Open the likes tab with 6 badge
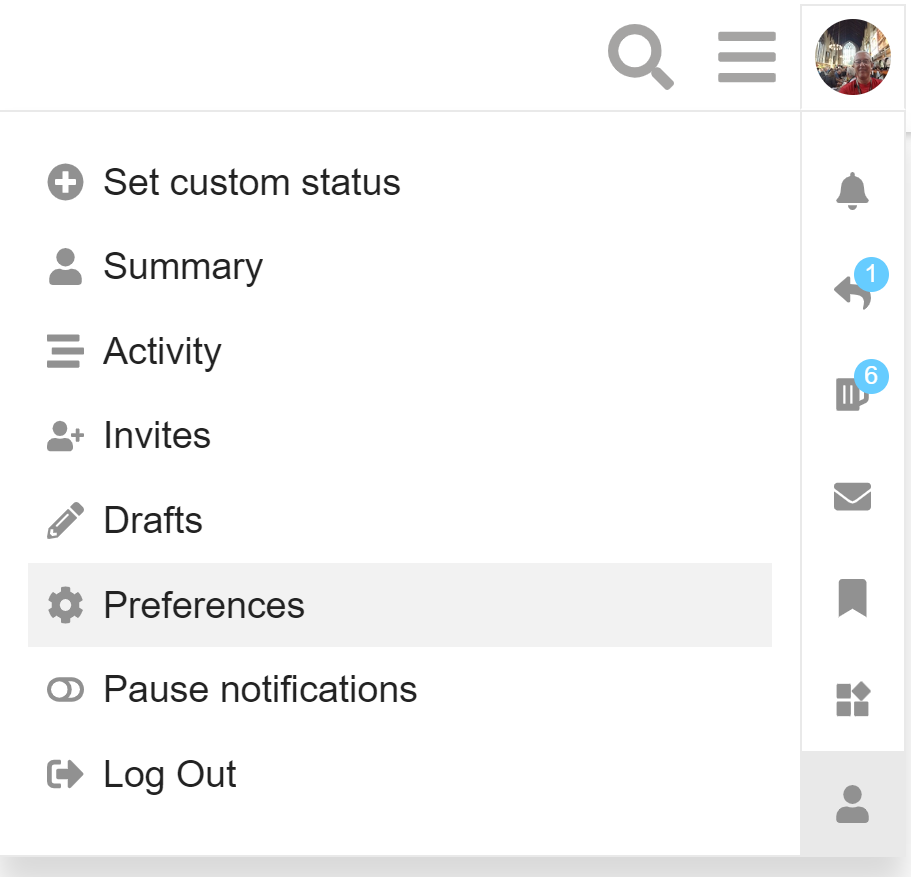911x877 pixels. tap(852, 394)
